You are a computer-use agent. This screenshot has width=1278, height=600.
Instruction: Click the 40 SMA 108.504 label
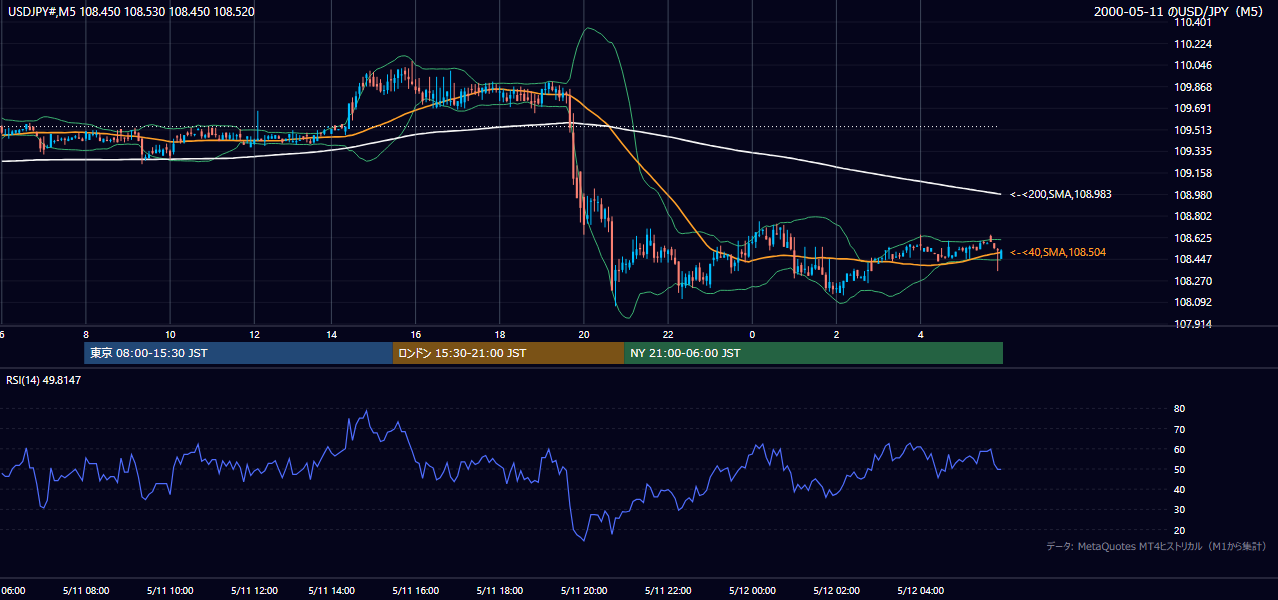(x=1057, y=253)
